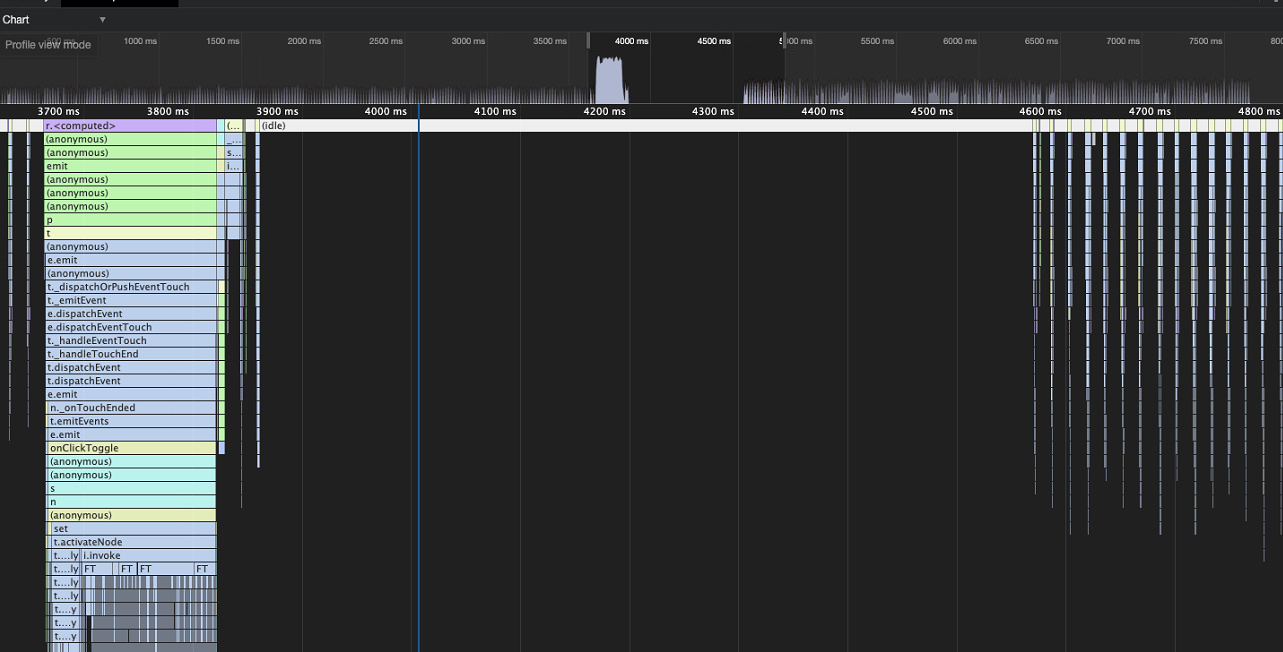The width and height of the screenshot is (1283, 652).
Task: Click the 4400 ms ruler label
Action: (822, 111)
